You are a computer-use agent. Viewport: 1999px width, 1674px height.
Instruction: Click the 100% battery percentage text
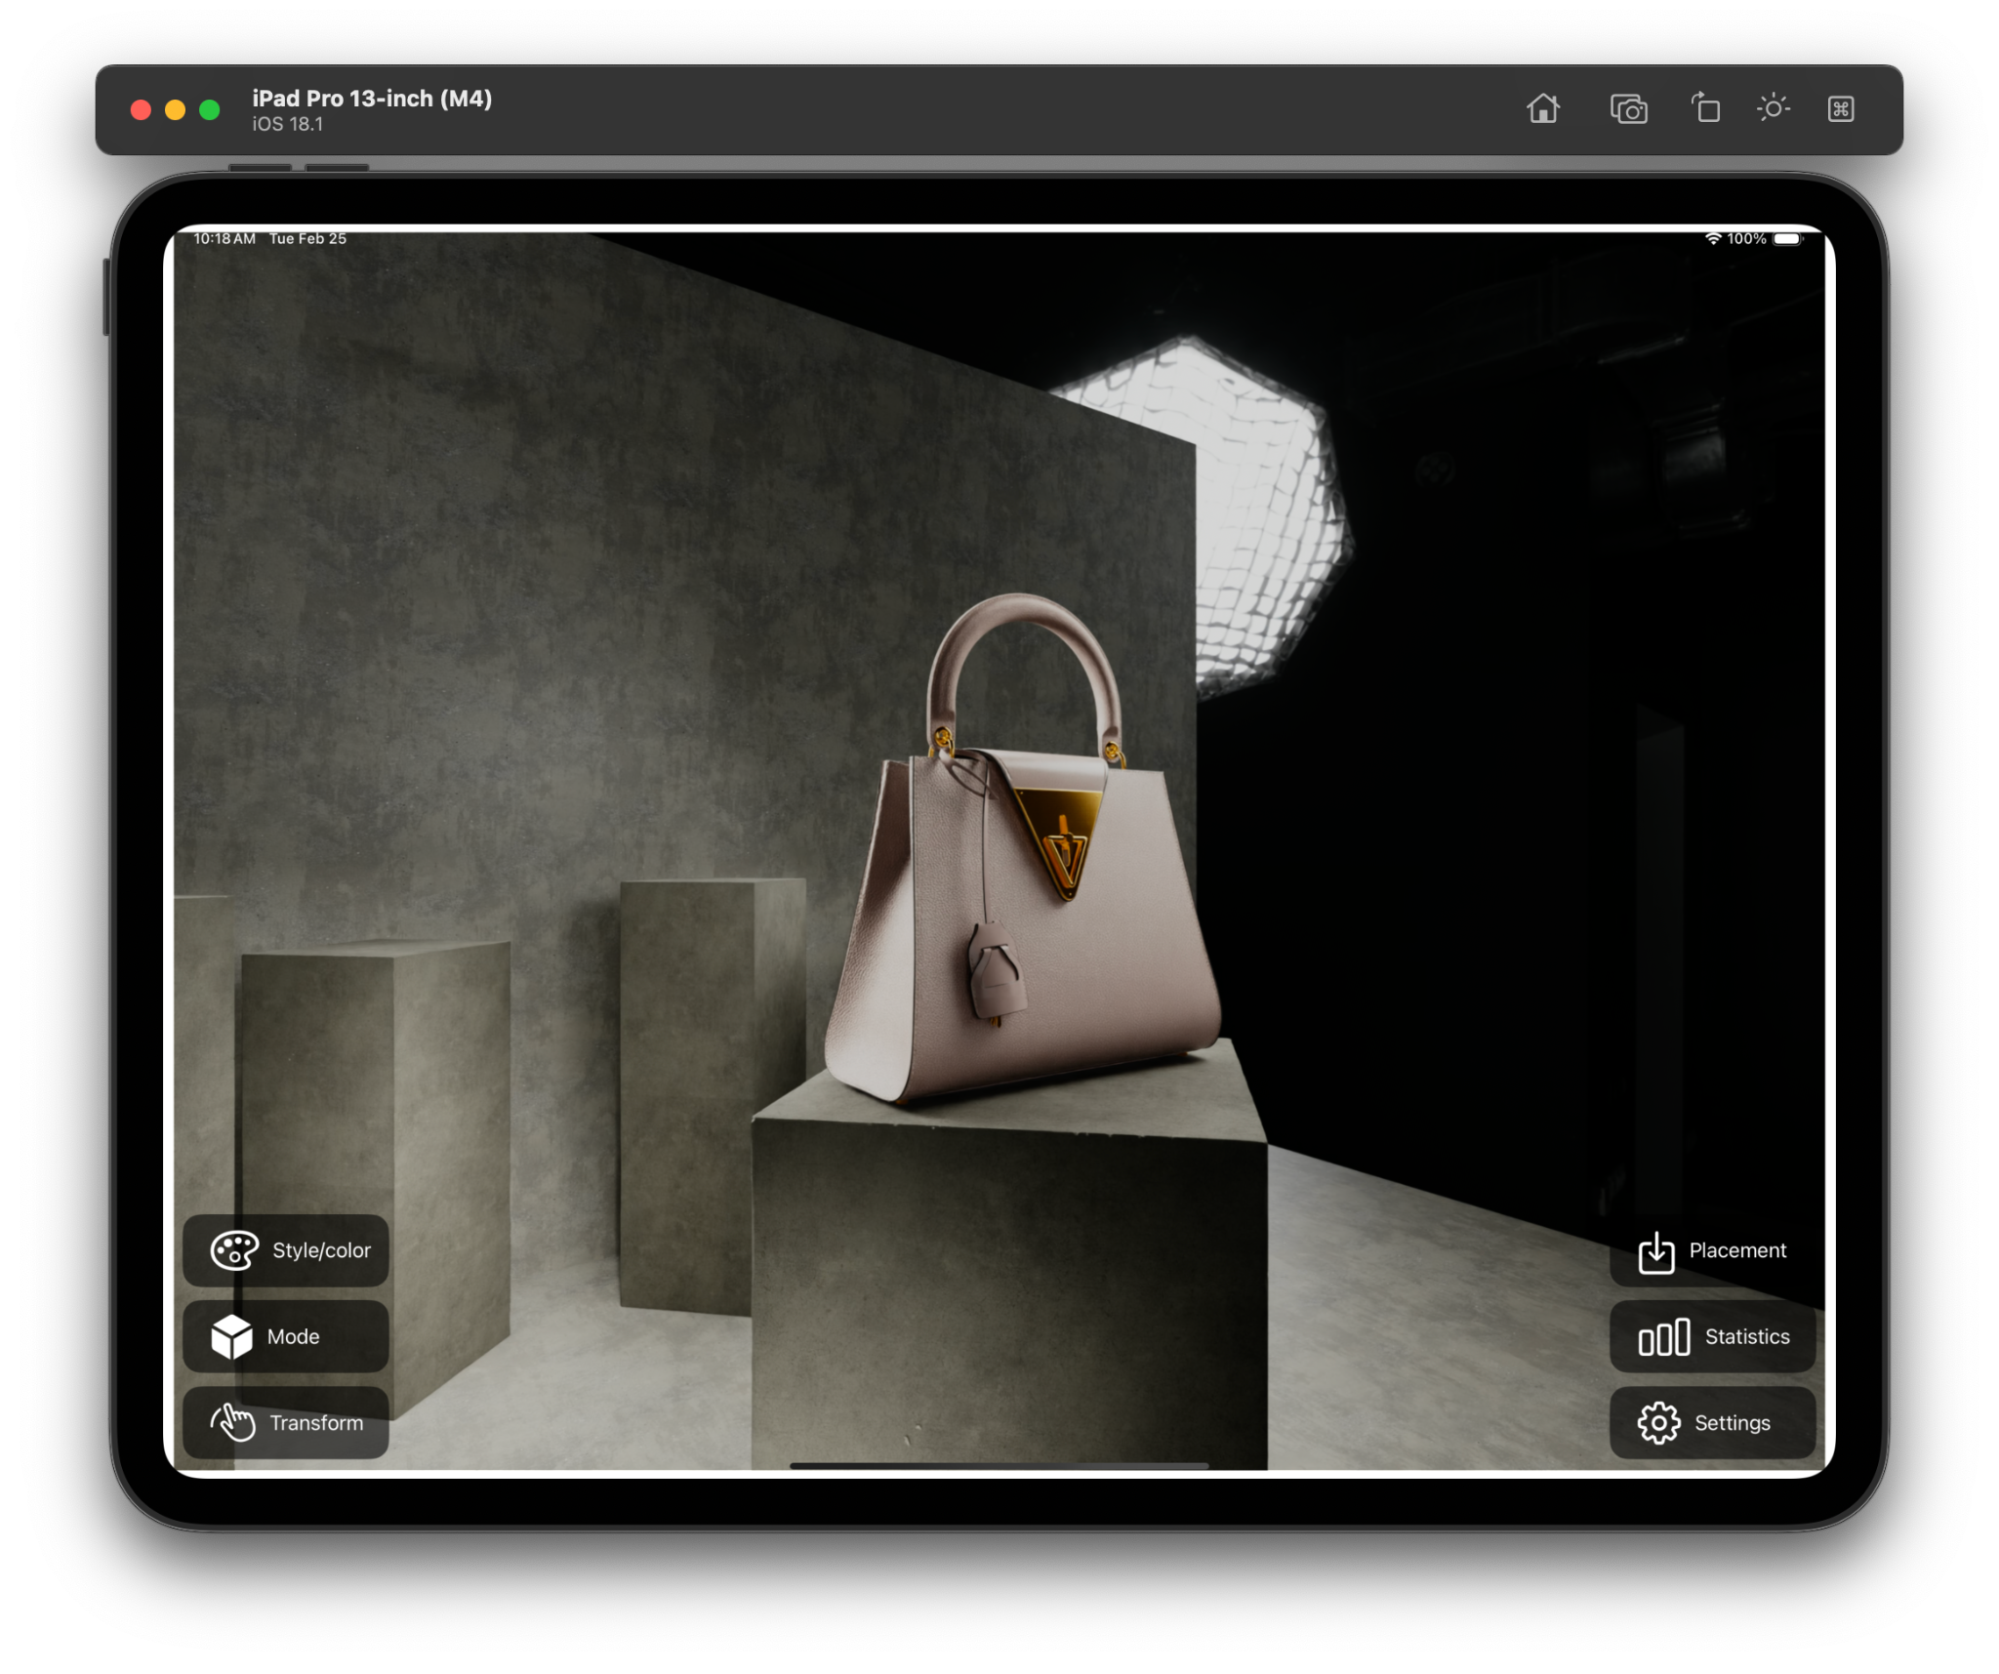click(1746, 238)
